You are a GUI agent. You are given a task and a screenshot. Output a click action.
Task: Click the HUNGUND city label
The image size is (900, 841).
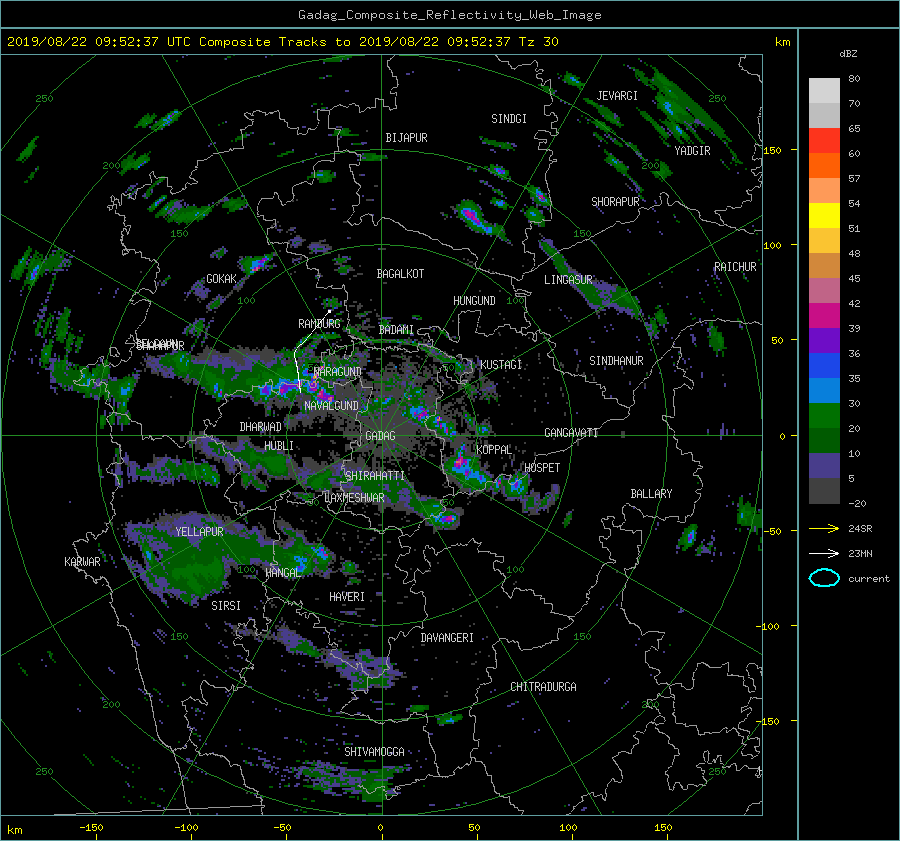pyautogui.click(x=474, y=301)
